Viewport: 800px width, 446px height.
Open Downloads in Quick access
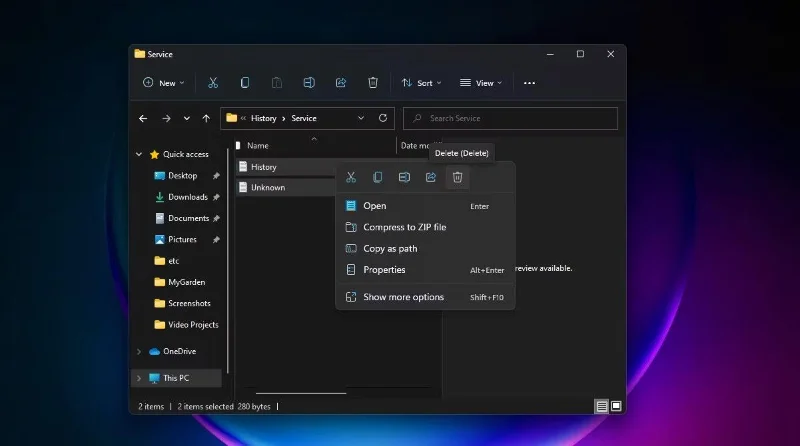pyautogui.click(x=188, y=197)
